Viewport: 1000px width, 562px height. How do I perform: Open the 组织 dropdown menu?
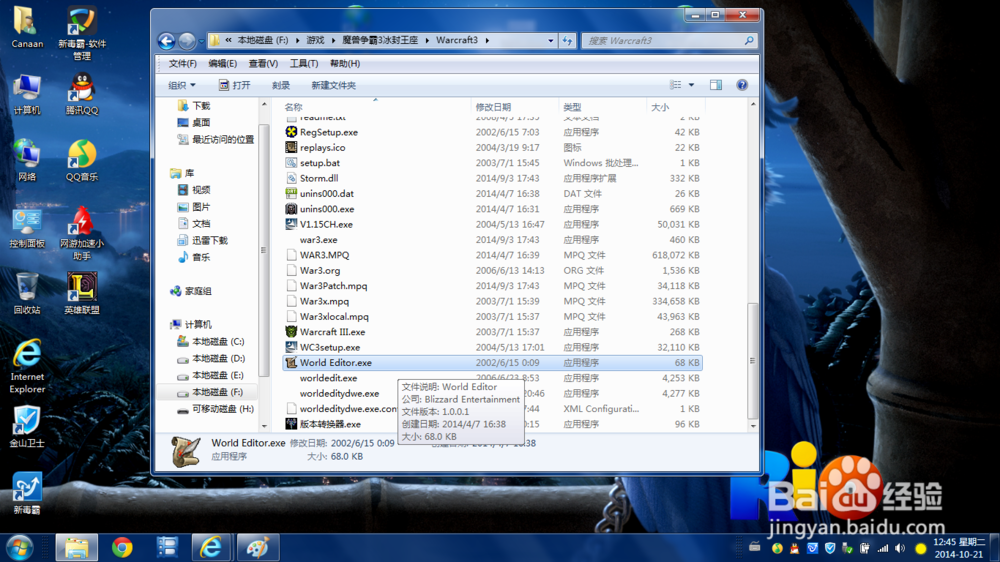(x=182, y=85)
